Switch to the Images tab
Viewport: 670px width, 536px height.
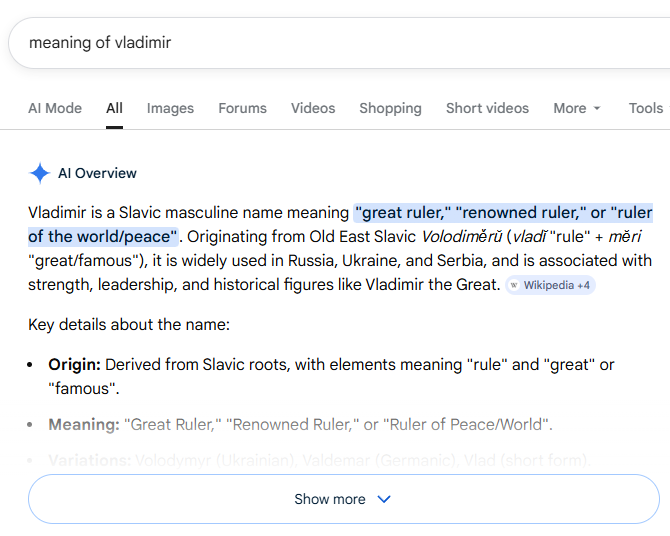coord(170,108)
